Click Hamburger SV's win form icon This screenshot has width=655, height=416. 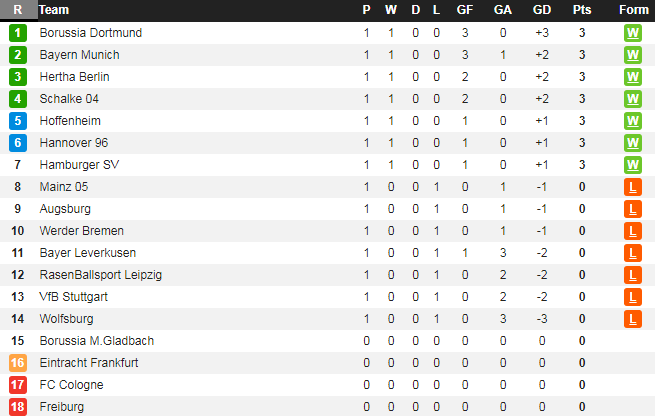pos(632,165)
